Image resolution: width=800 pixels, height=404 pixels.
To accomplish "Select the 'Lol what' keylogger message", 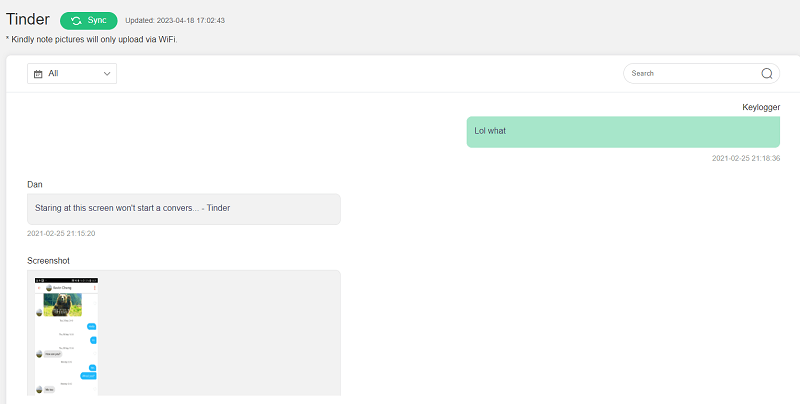I will (x=623, y=132).
